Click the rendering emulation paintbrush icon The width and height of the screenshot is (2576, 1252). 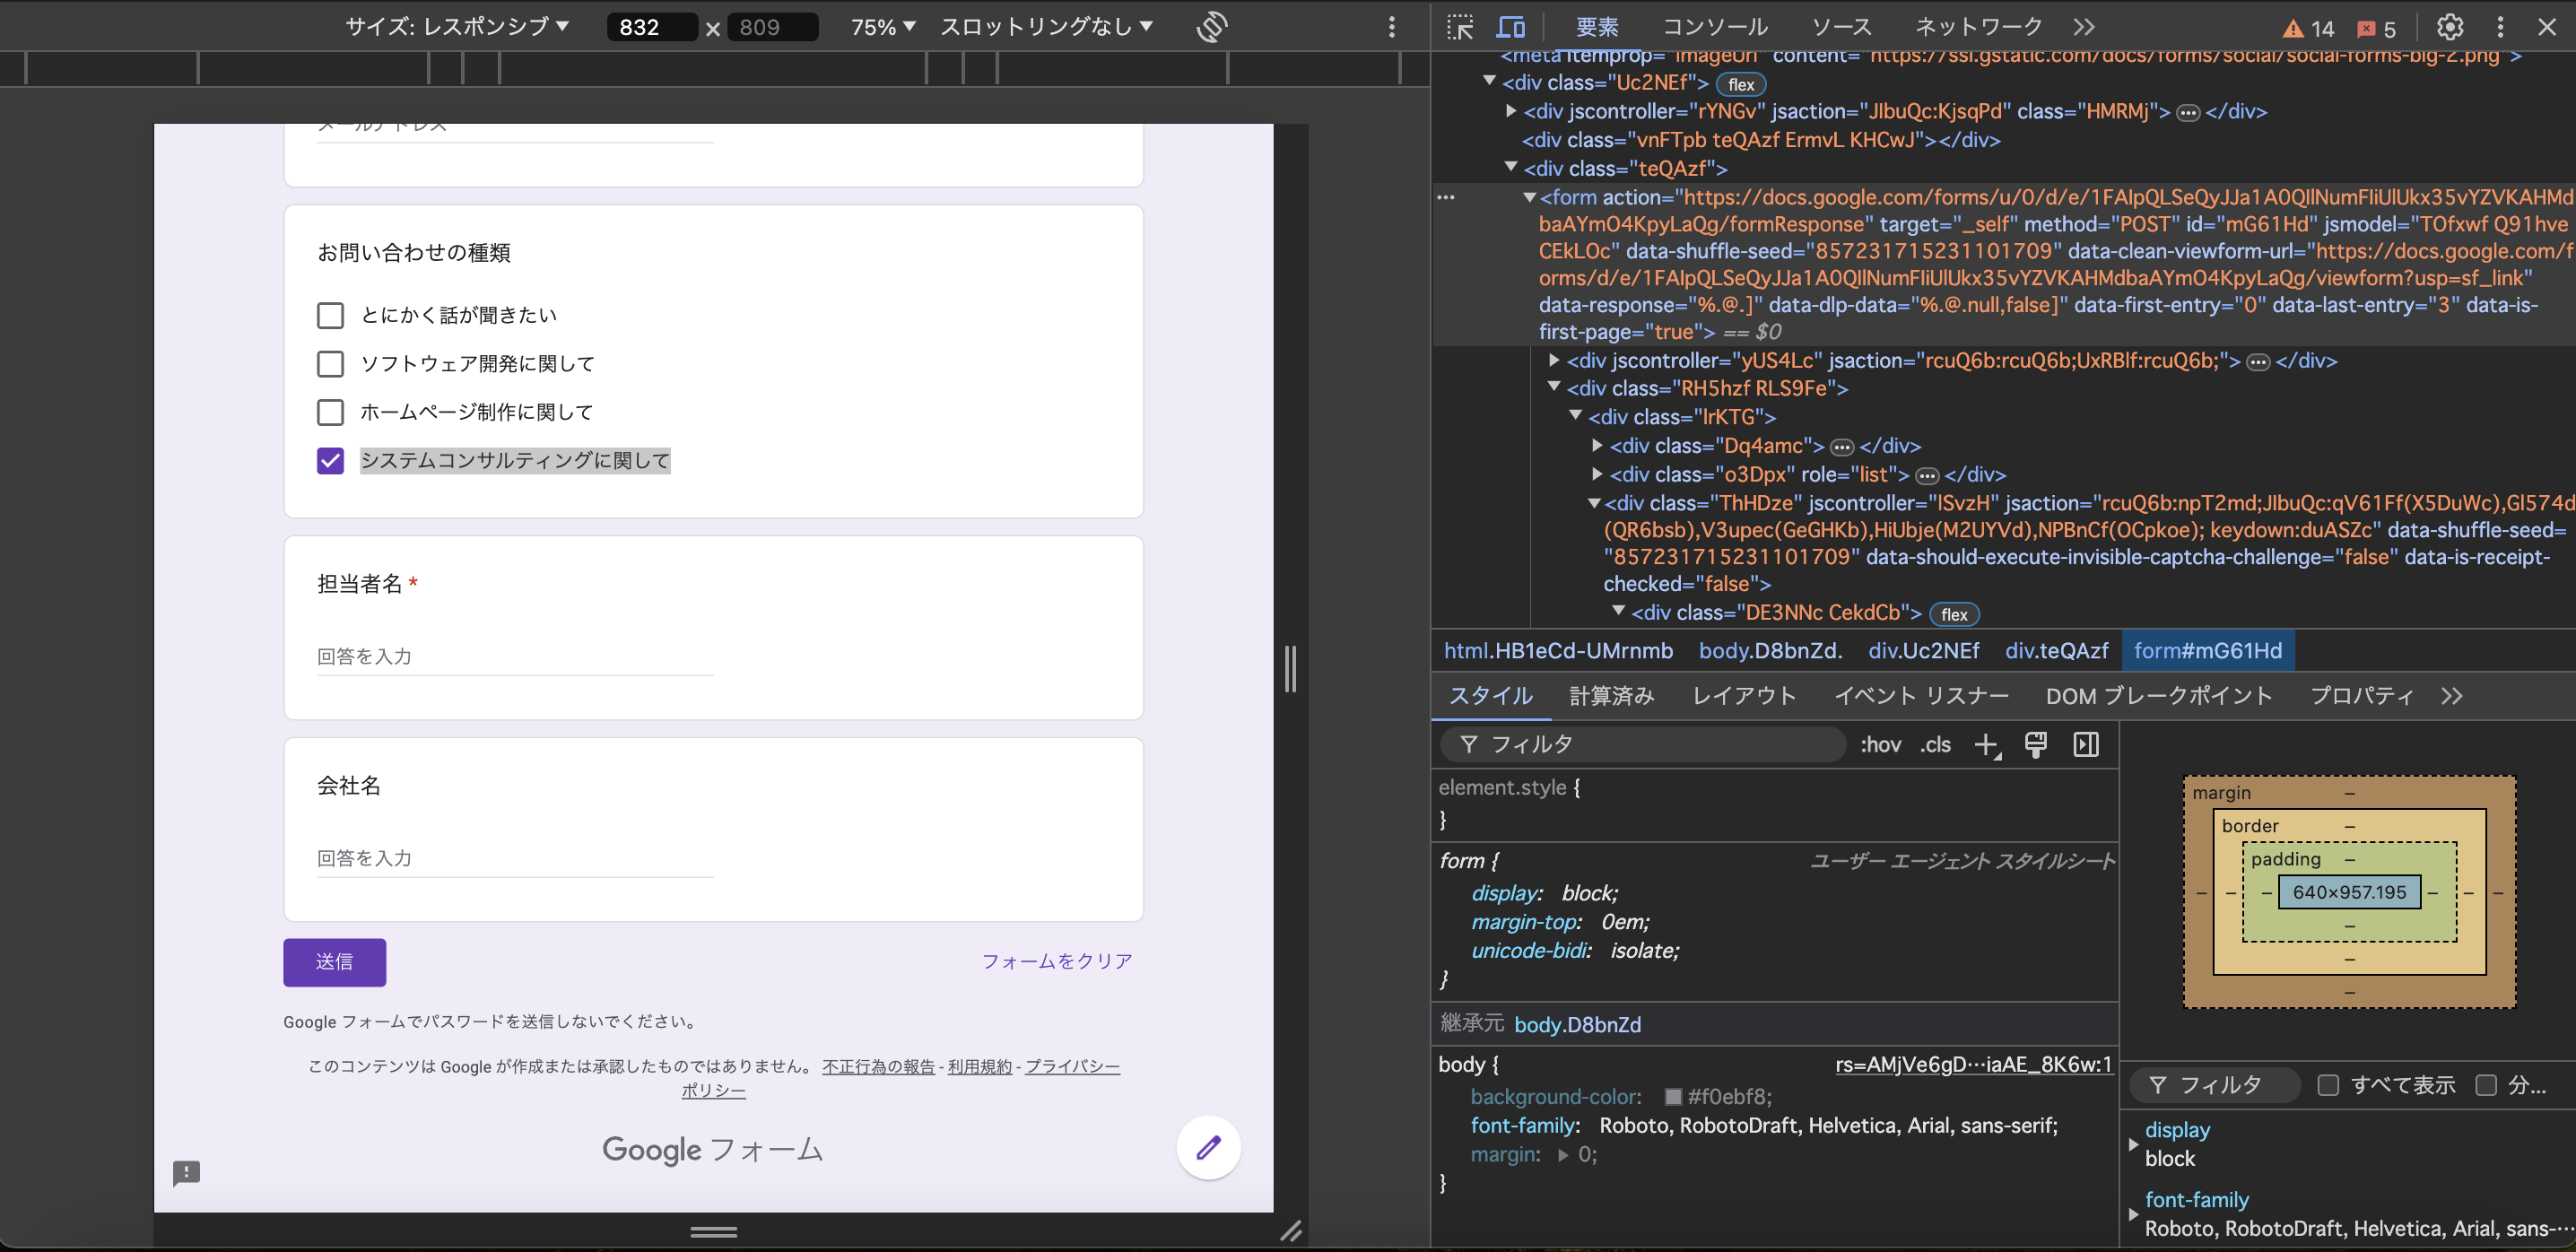click(2036, 744)
